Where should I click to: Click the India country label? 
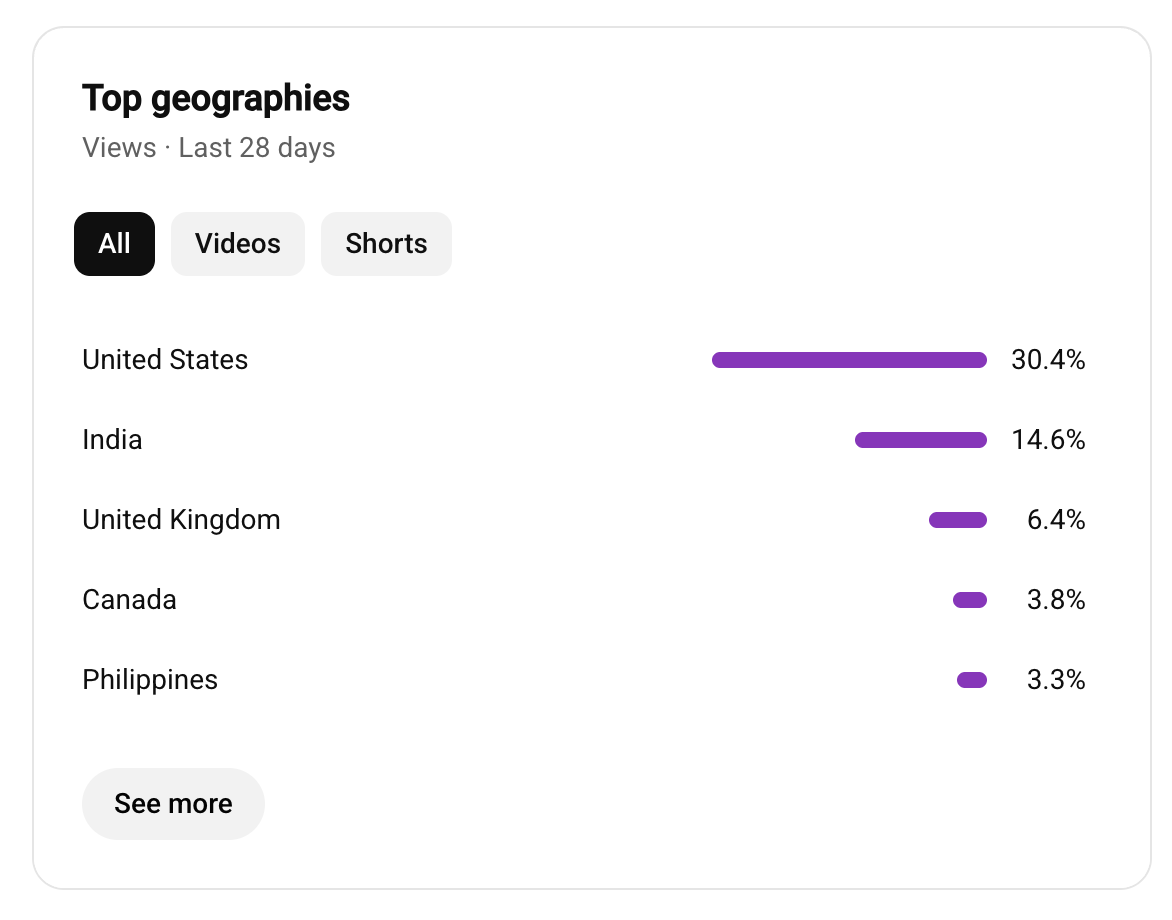point(112,439)
